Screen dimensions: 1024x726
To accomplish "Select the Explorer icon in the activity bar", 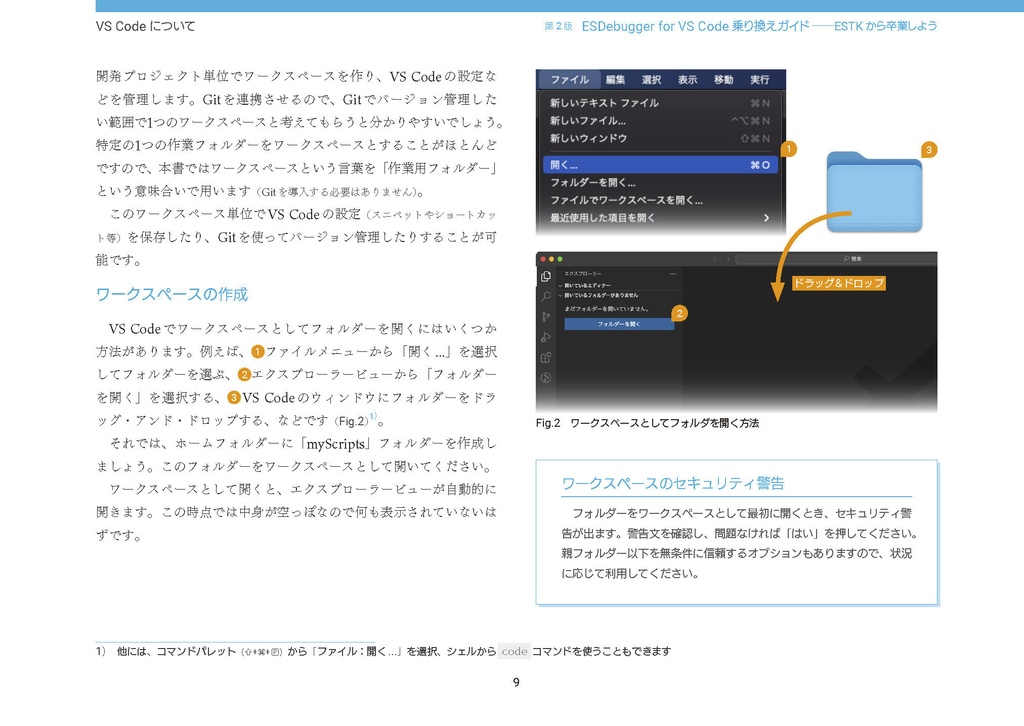I will click(x=545, y=275).
